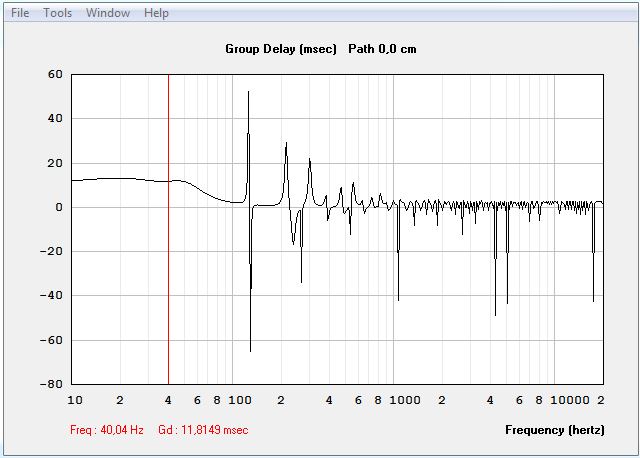Click the 10000 label on frequency axis
The height and width of the screenshot is (458, 640).
[570, 400]
